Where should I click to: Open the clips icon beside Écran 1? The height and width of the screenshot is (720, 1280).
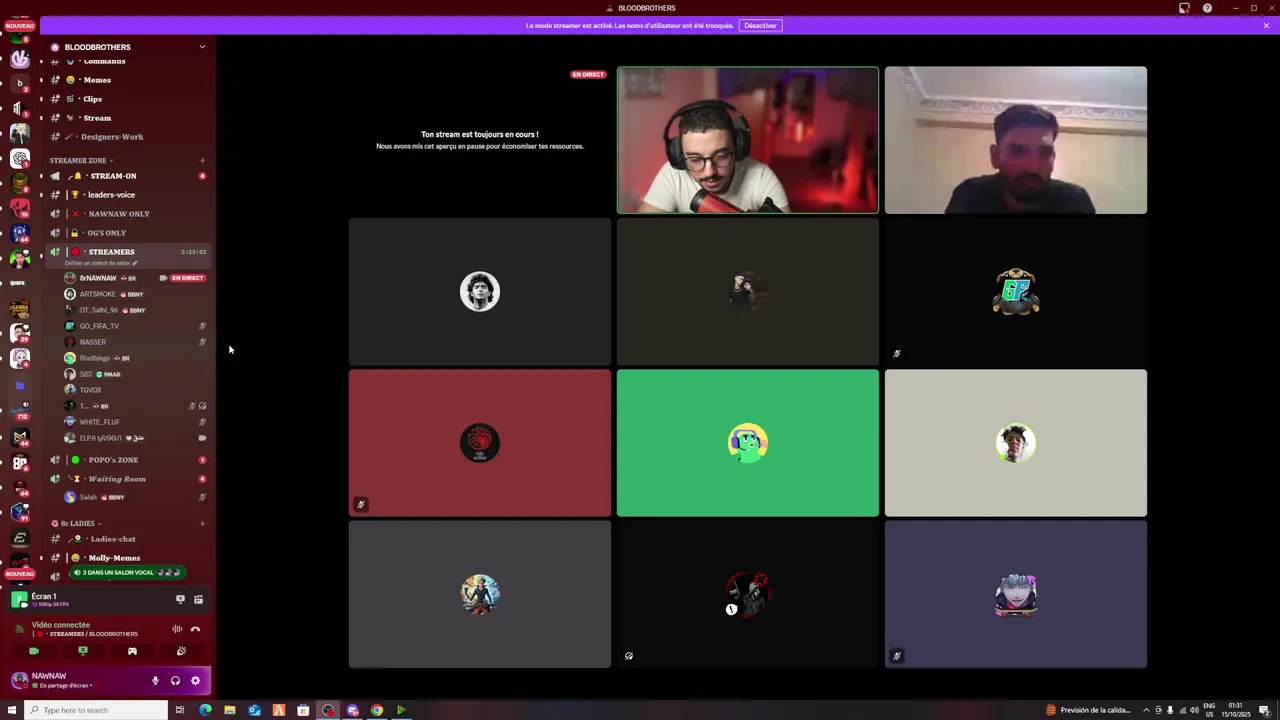198,599
